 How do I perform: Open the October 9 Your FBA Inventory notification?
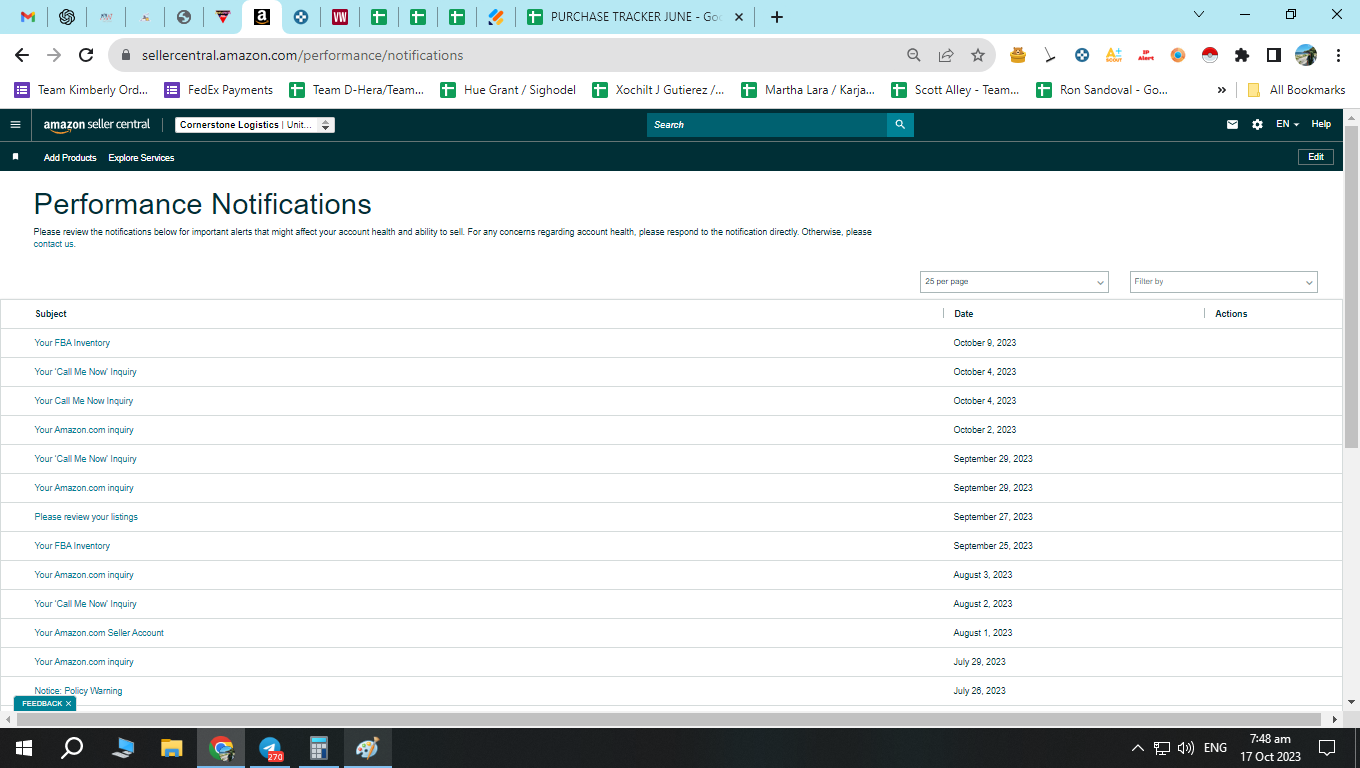coord(72,343)
